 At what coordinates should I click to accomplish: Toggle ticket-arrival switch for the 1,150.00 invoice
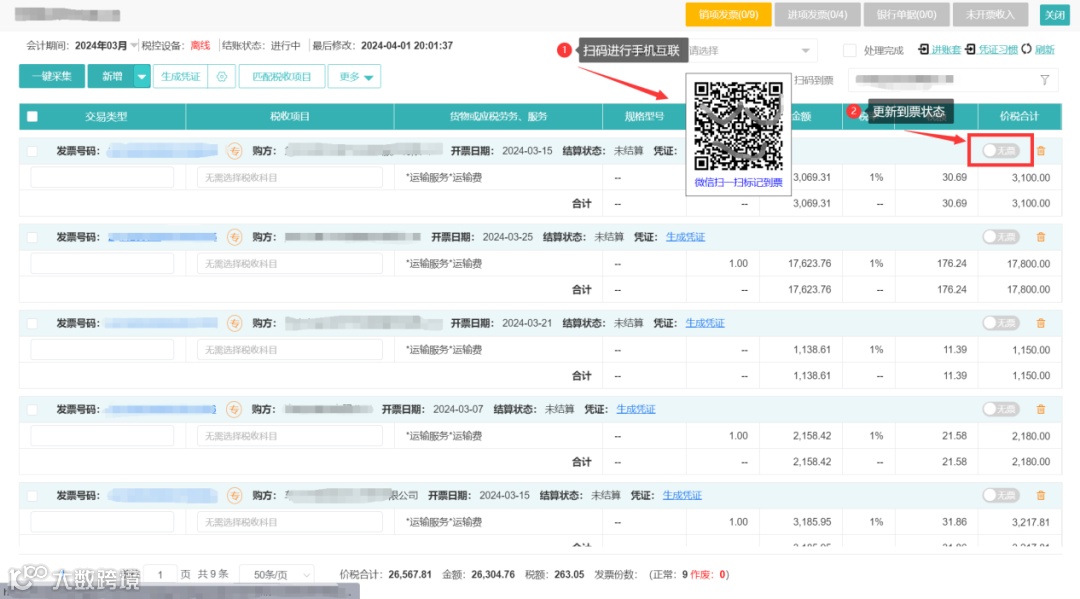coord(1001,323)
